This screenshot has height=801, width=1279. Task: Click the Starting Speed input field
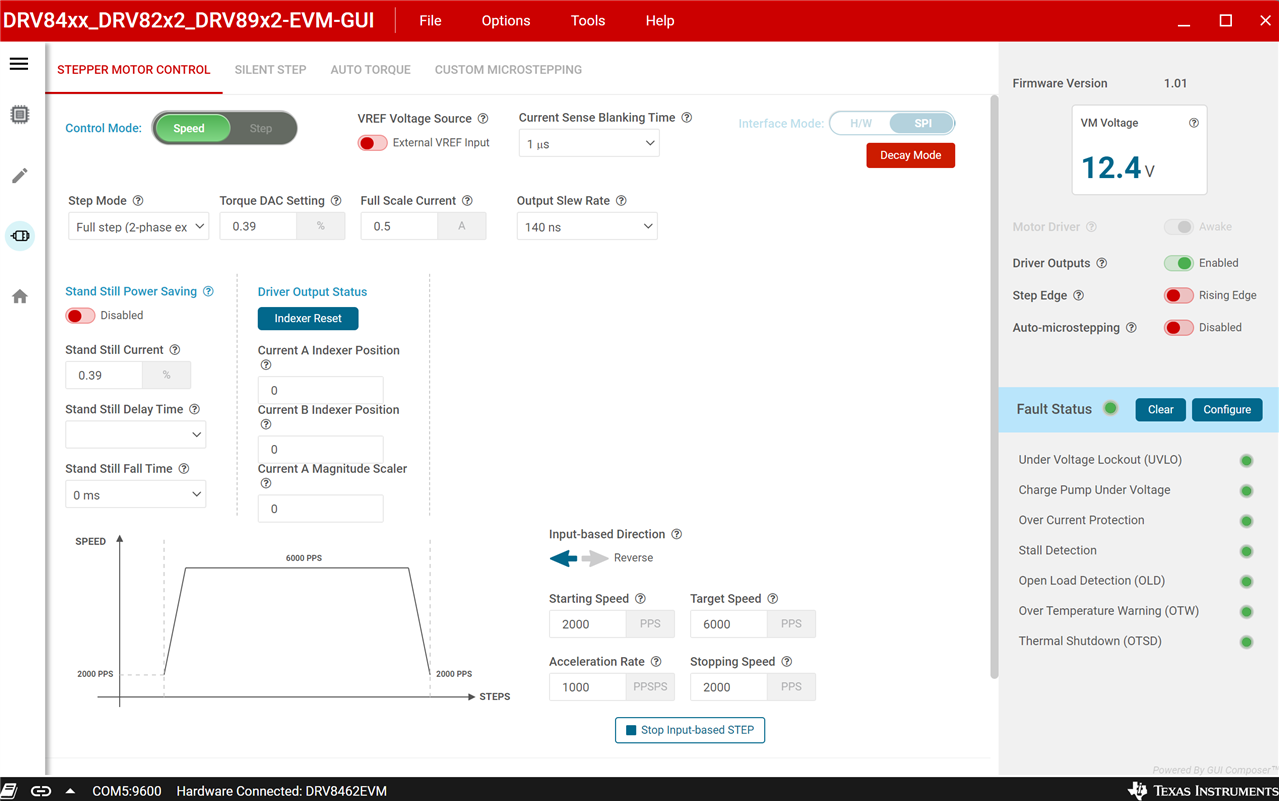(588, 624)
